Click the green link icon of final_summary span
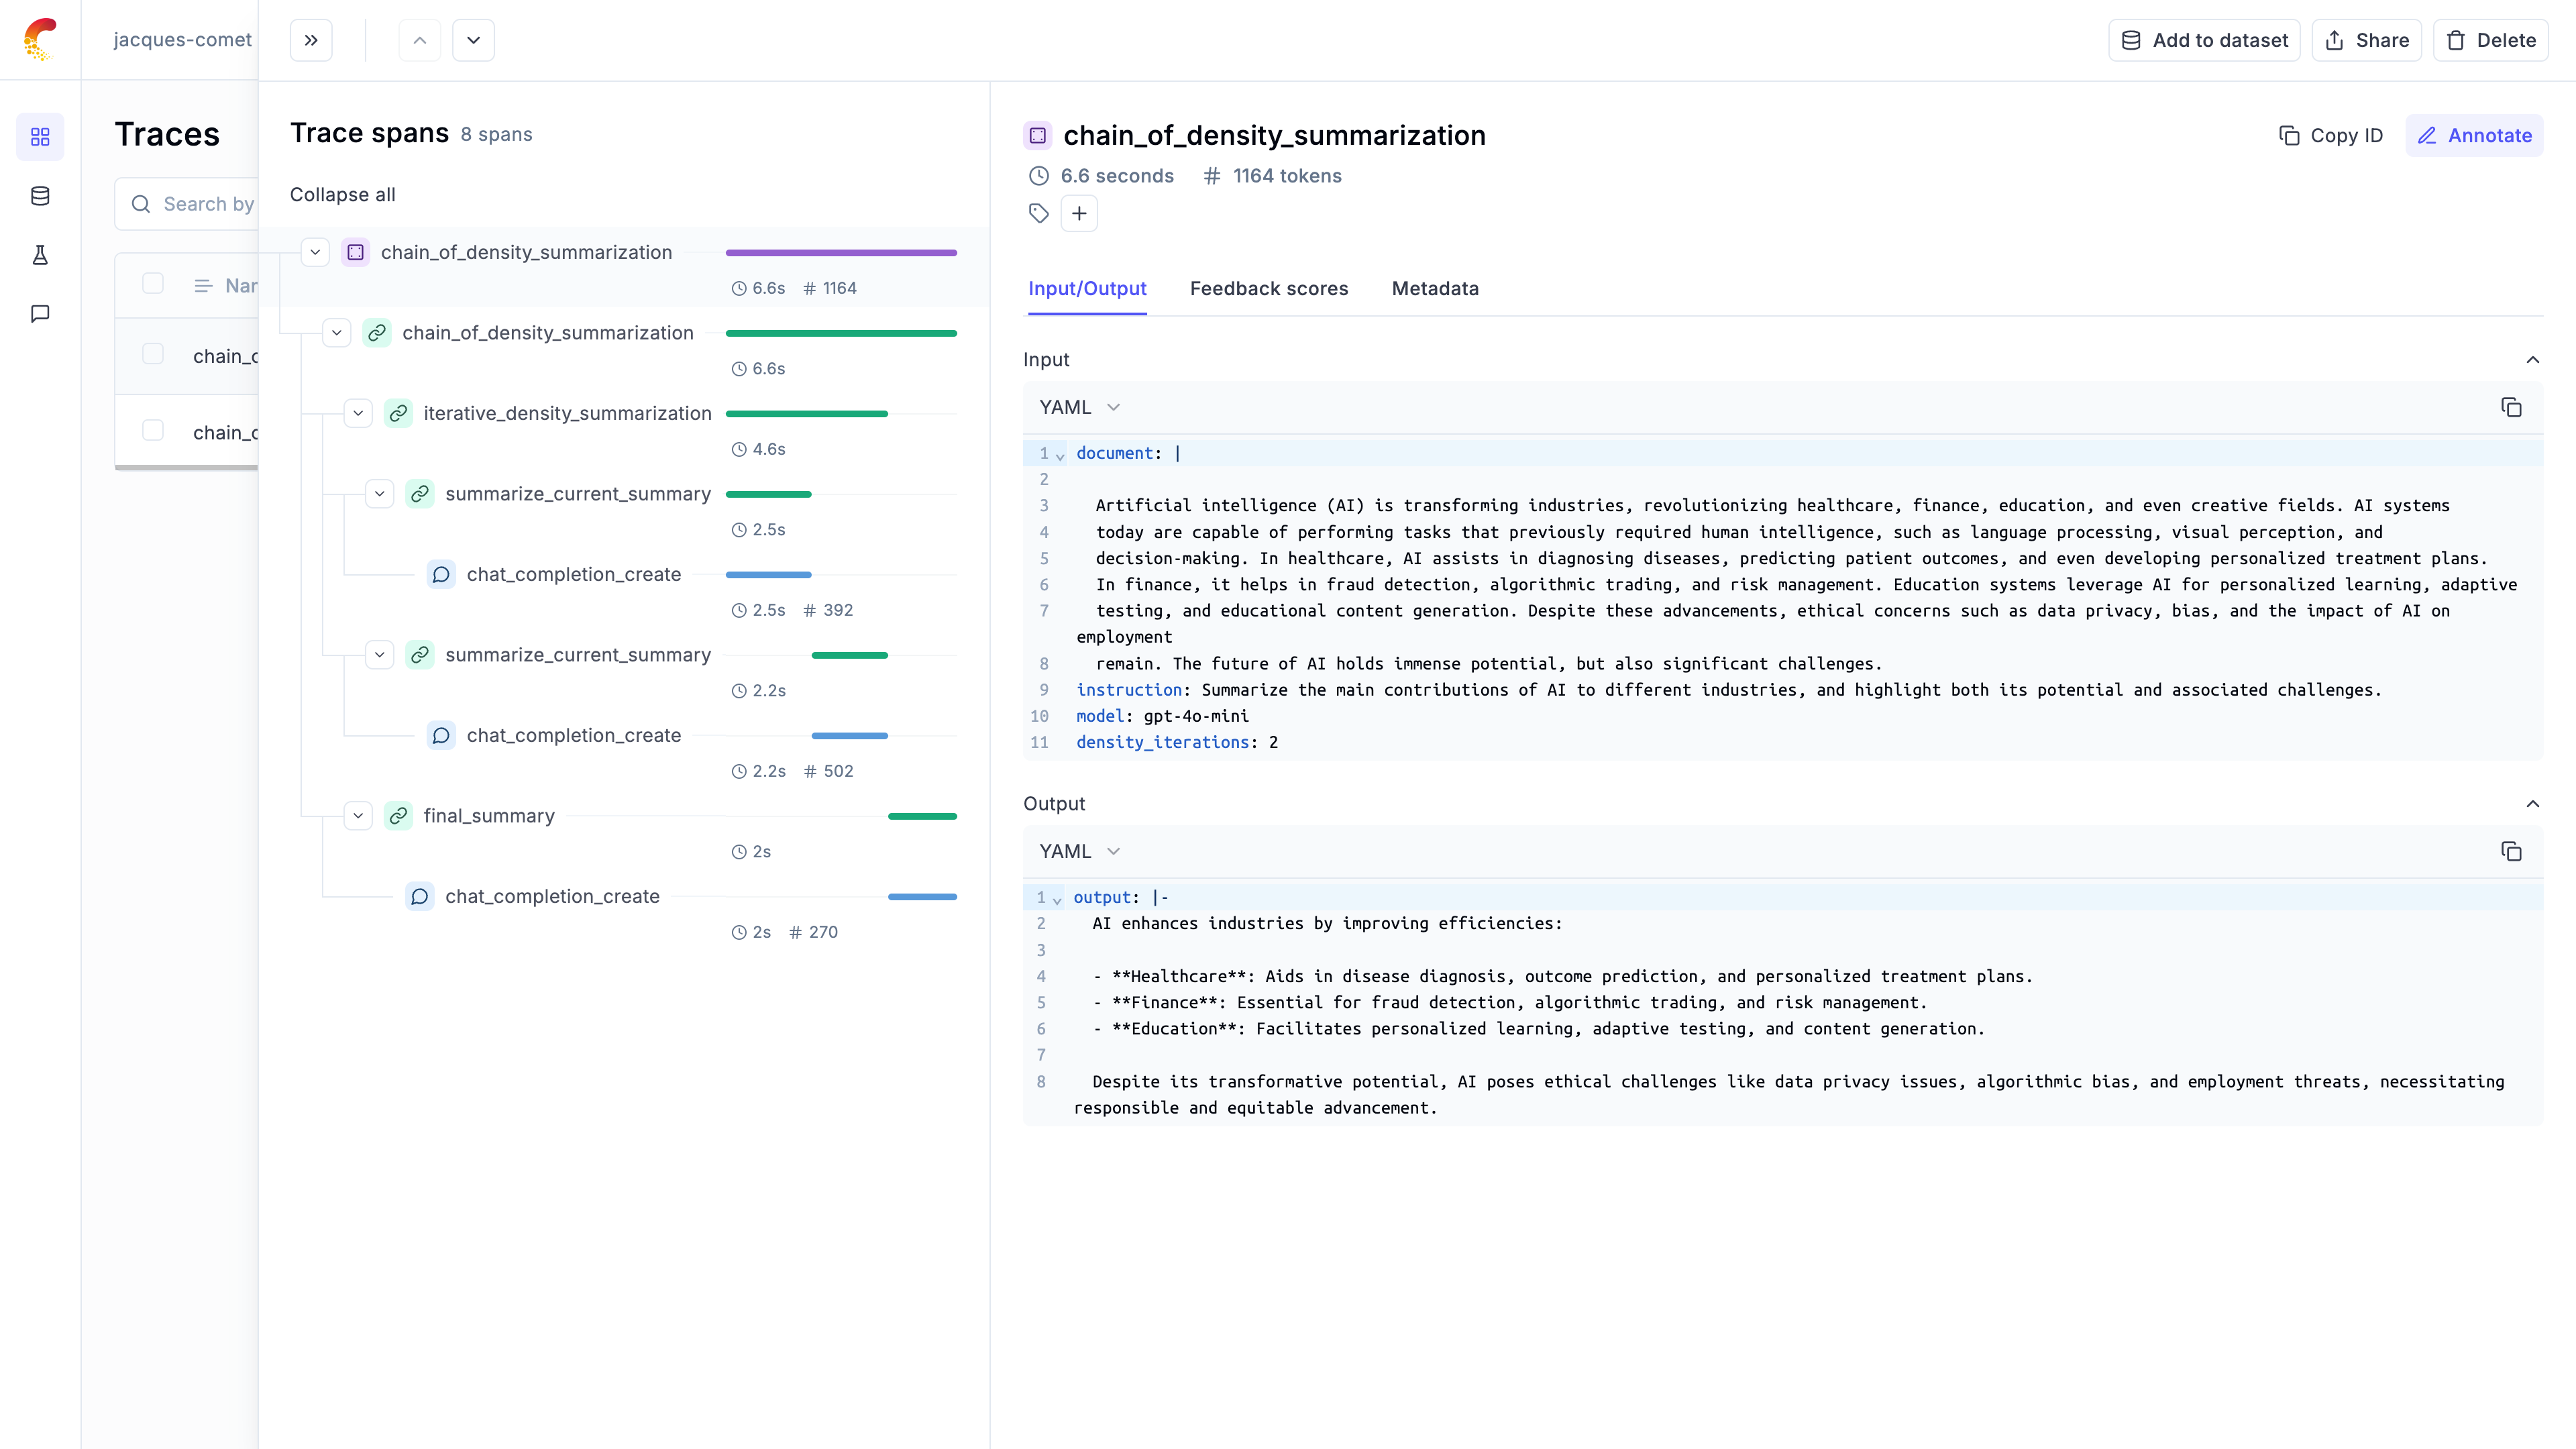2576x1449 pixels. point(399,816)
